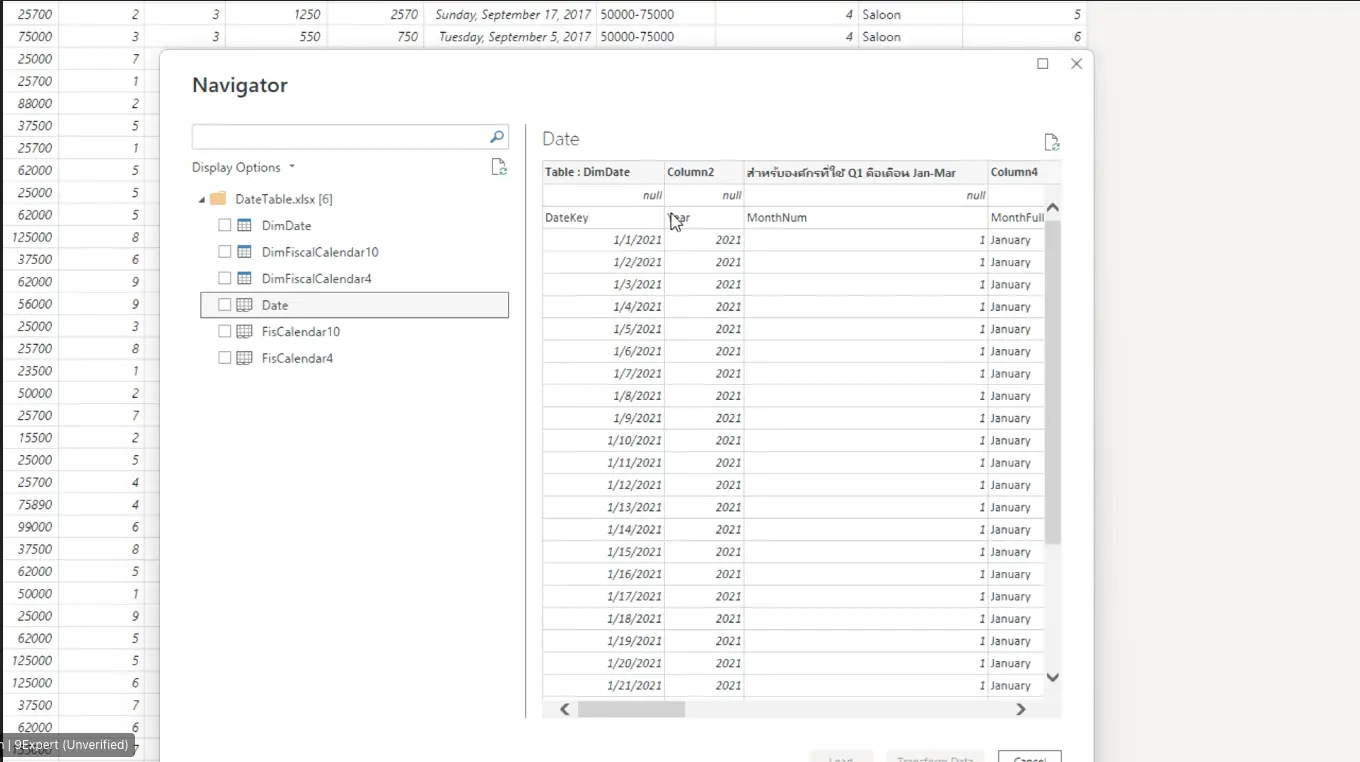Tick the FisCalendar4 checkbox
The height and width of the screenshot is (762, 1360).
coord(225,358)
